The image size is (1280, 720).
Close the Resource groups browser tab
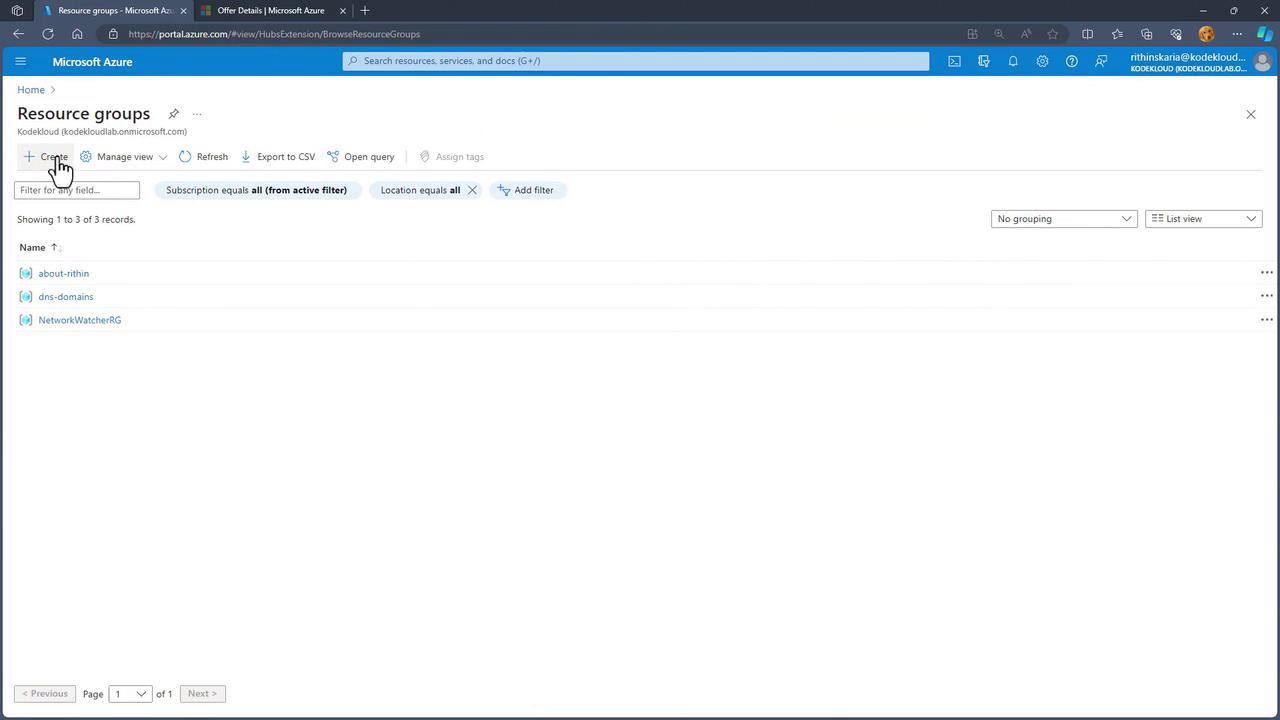183,11
